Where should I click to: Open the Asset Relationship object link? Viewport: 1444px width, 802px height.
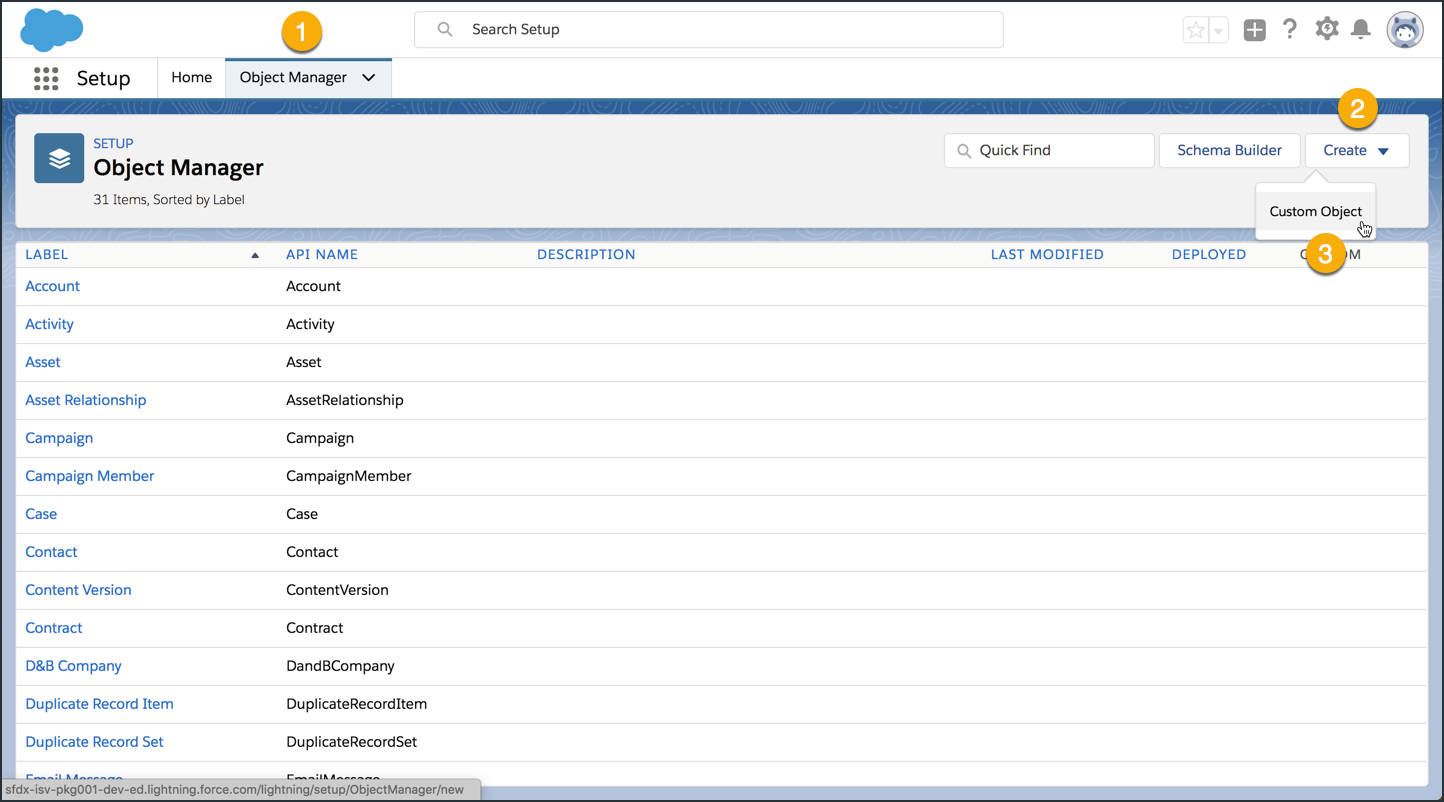coord(86,400)
